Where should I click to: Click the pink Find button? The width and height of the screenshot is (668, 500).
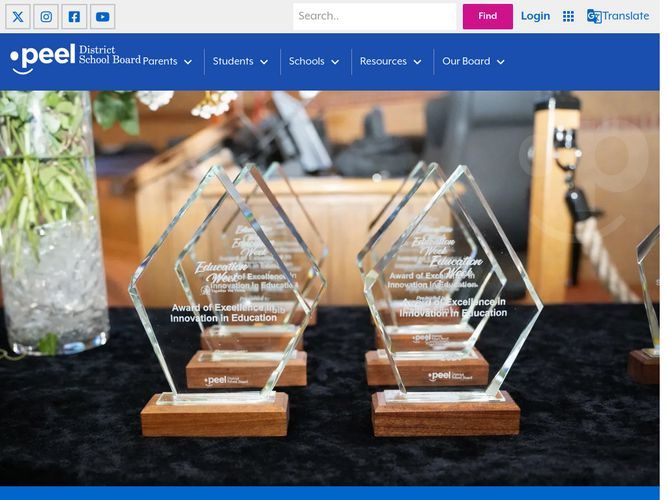pyautogui.click(x=487, y=17)
